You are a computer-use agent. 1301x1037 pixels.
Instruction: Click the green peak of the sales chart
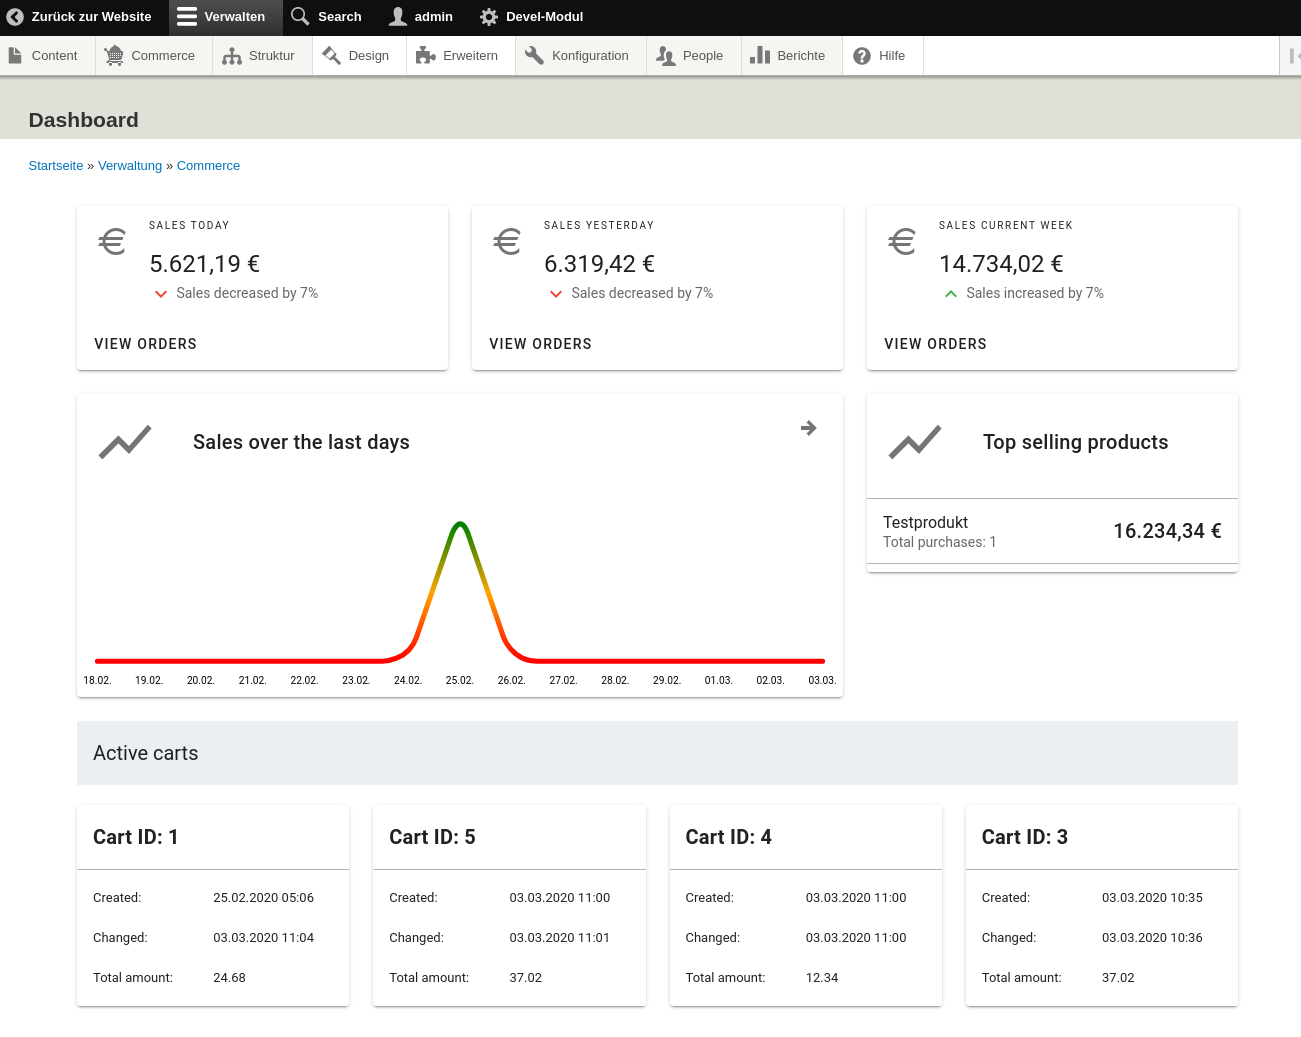460,524
